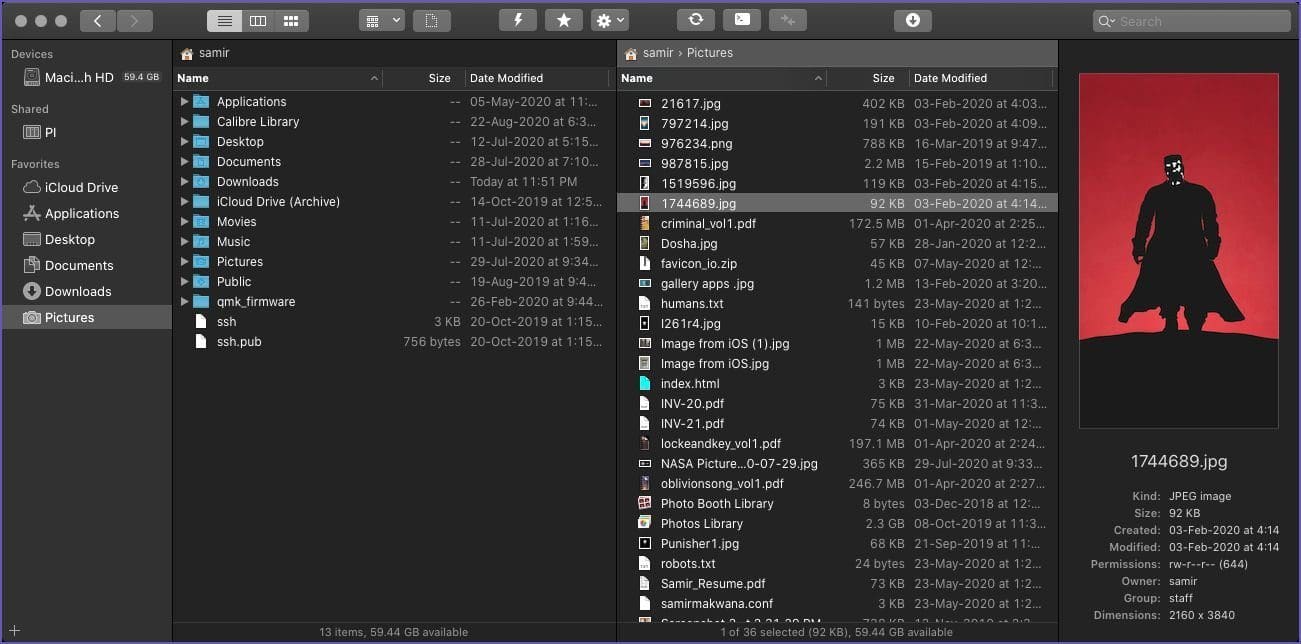Expand the Applications folder in the left pane
Screen dimensions: 1301x644
pos(184,101)
